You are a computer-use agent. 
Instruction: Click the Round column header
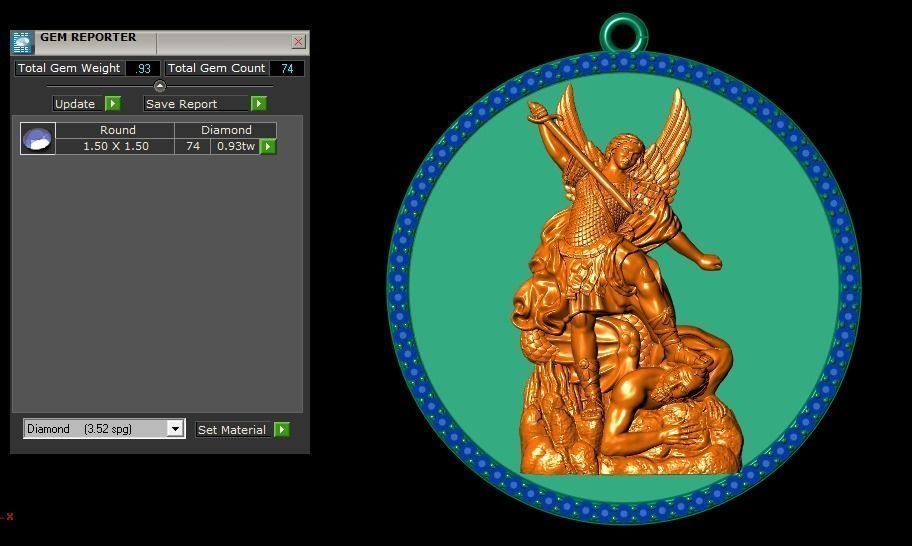tap(115, 130)
